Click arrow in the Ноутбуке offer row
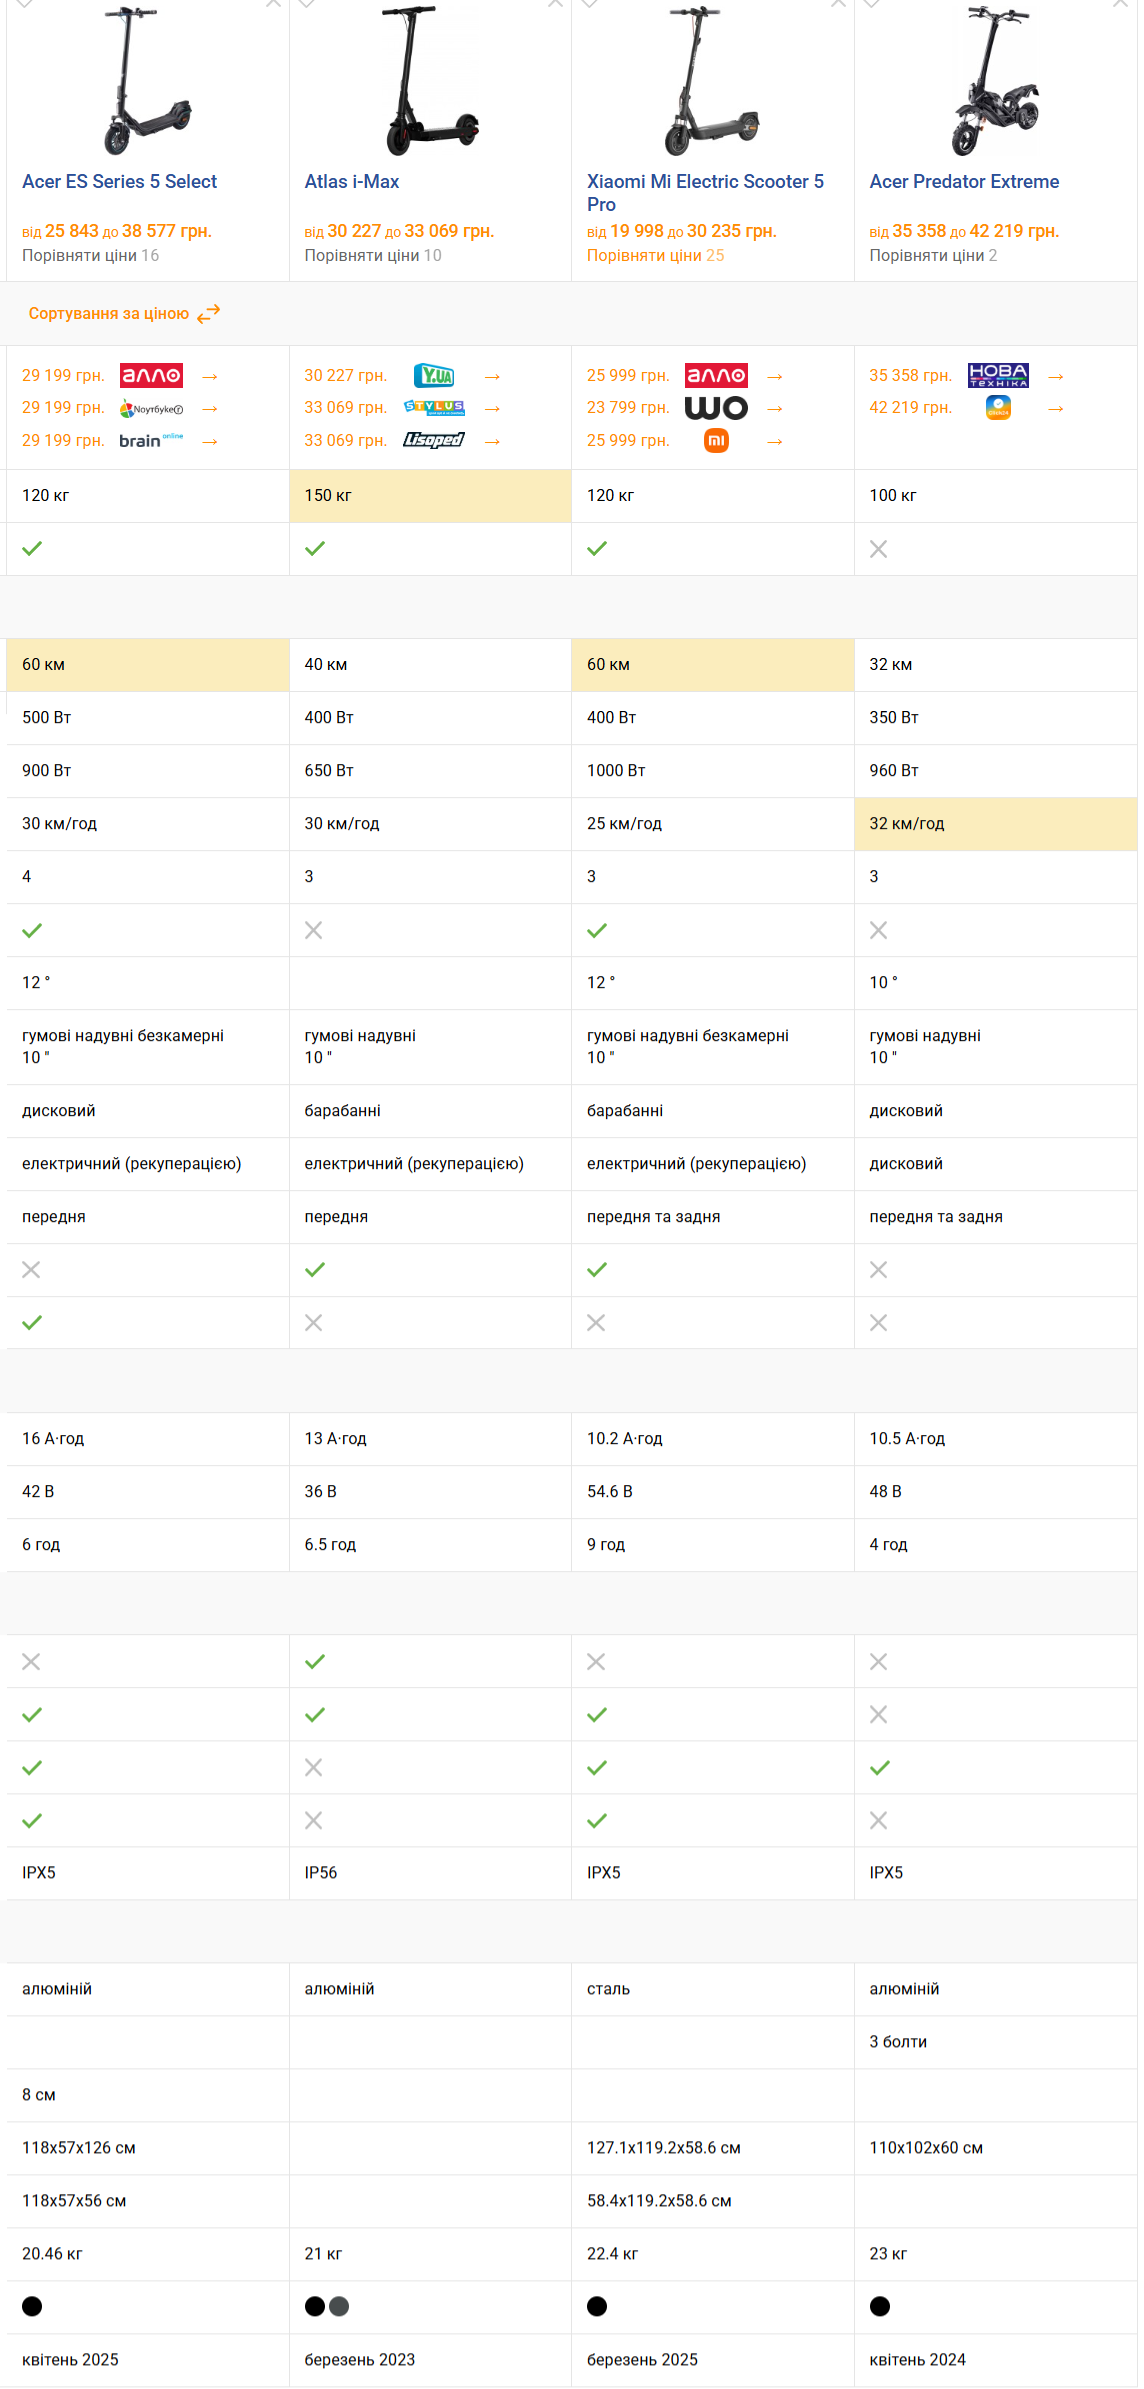The height and width of the screenshot is (2389, 1144). (x=210, y=409)
